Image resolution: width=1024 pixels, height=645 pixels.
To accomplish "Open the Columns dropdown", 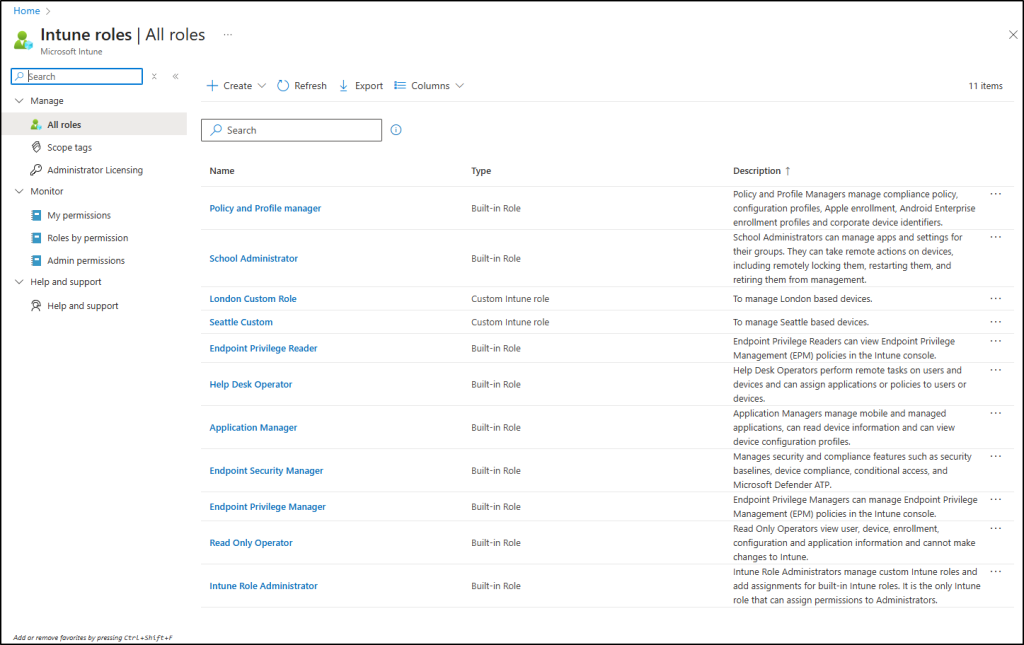I will pyautogui.click(x=428, y=85).
